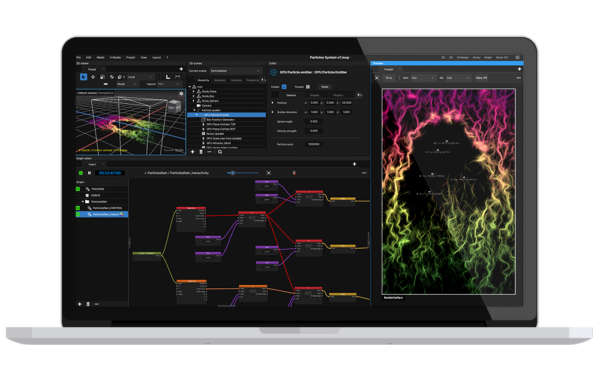Open the Media menu
This screenshot has height=380, width=600.
click(x=100, y=57)
